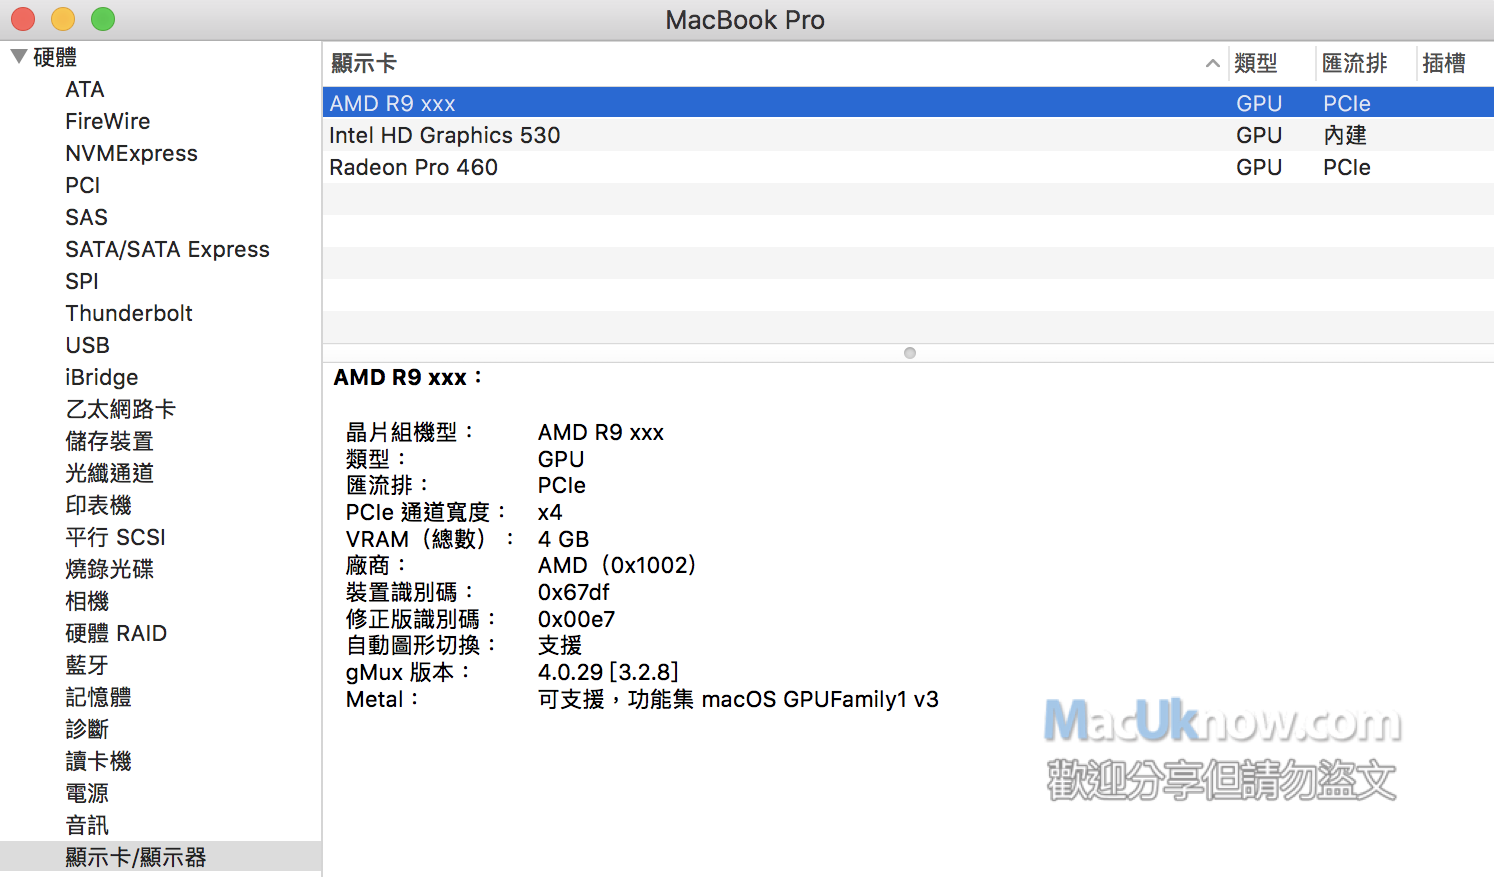Select iBridge in the sidebar
The width and height of the screenshot is (1494, 877).
(x=101, y=378)
